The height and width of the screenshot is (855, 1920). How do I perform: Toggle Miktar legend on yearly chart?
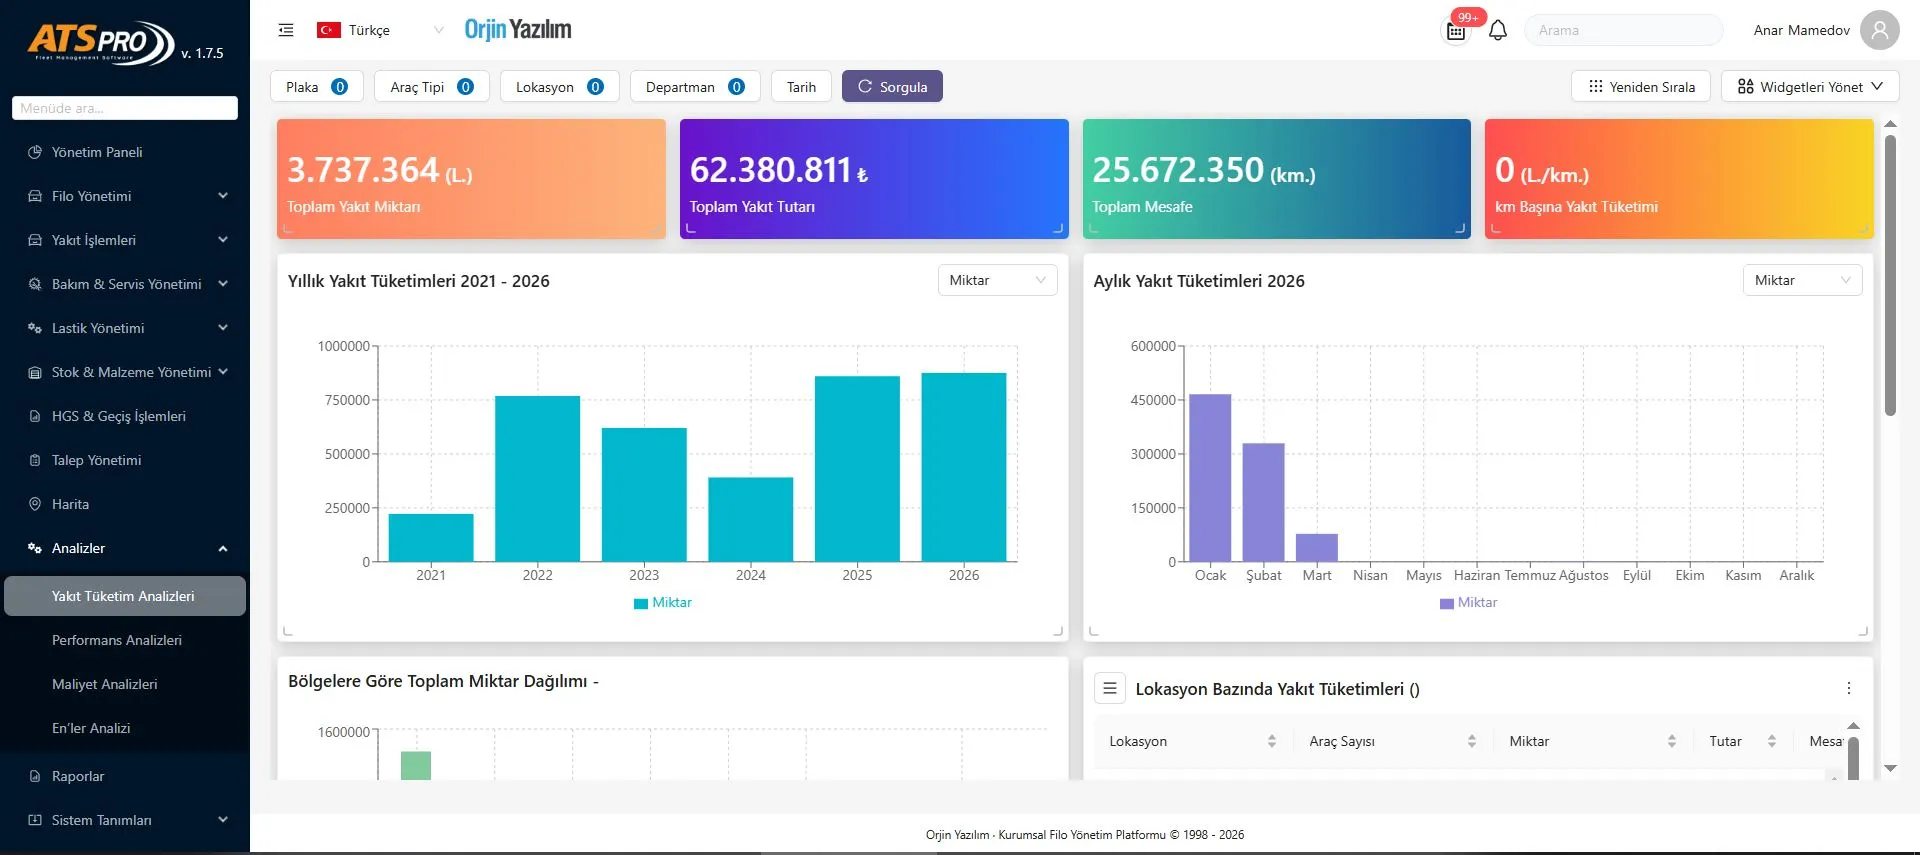[662, 602]
